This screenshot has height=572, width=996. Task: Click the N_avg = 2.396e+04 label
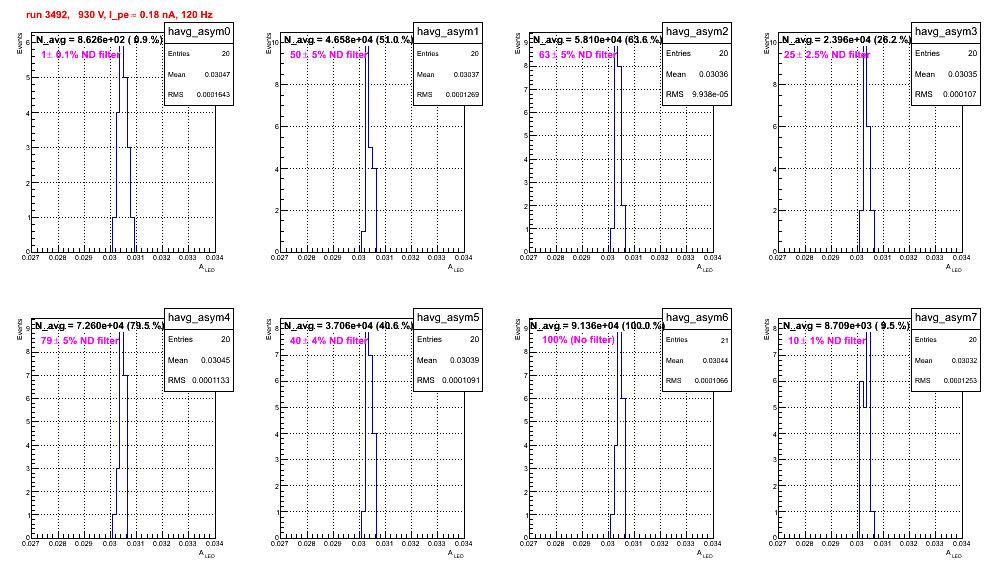click(x=846, y=40)
